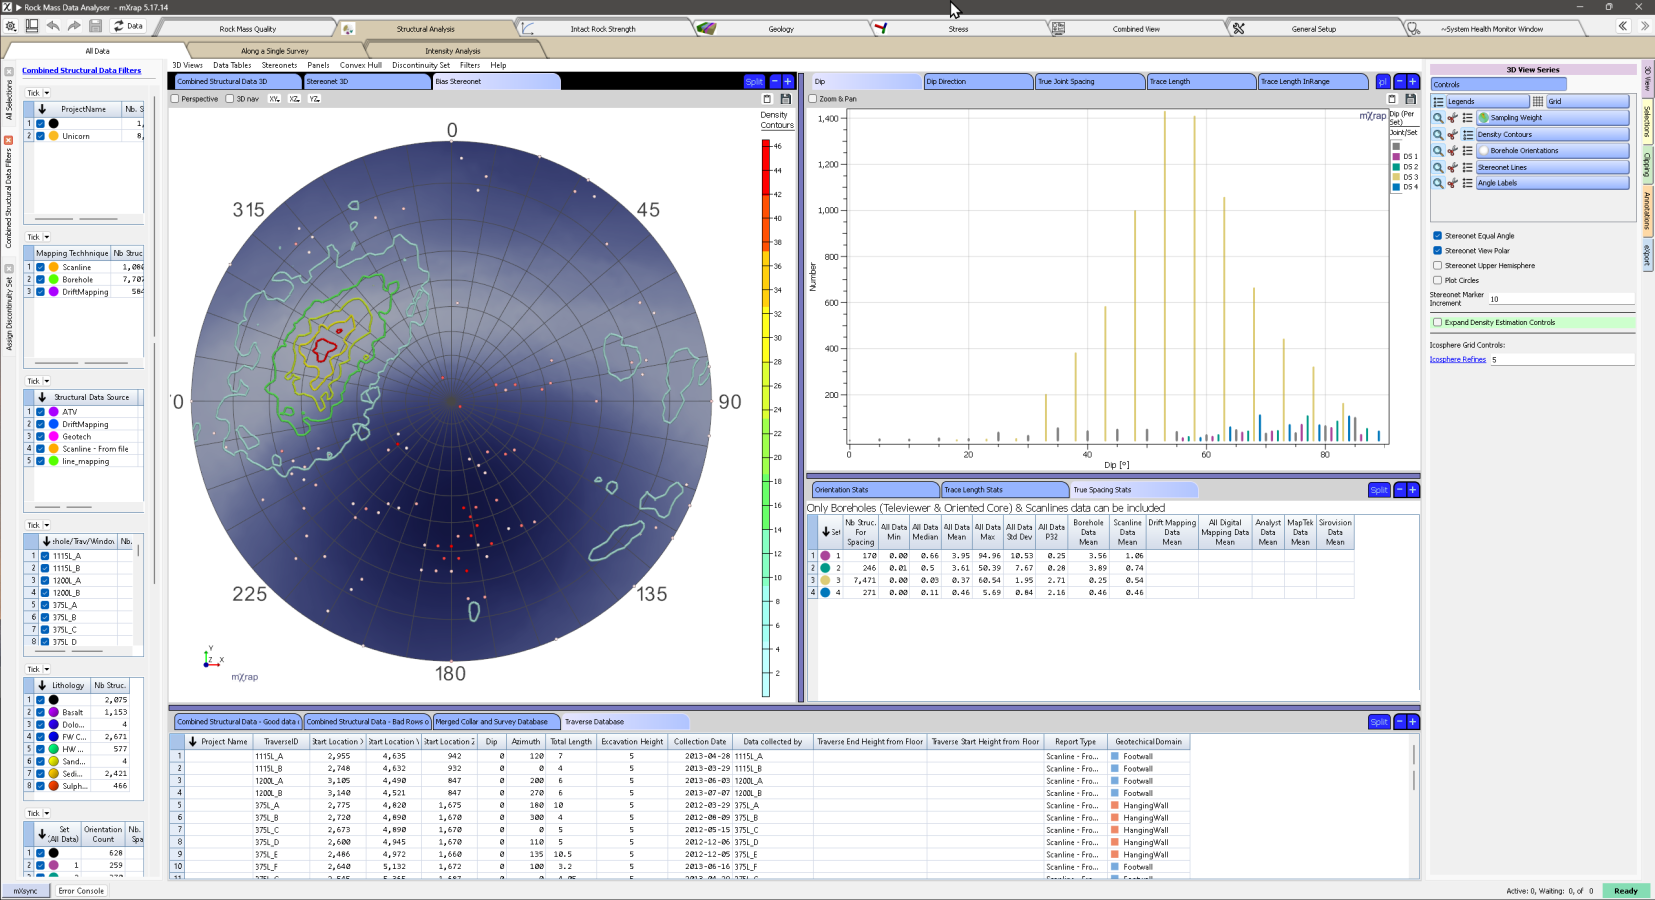Zoom to Sampling Weight with the magnifier icon
This screenshot has width=1655, height=900.
coord(1438,118)
